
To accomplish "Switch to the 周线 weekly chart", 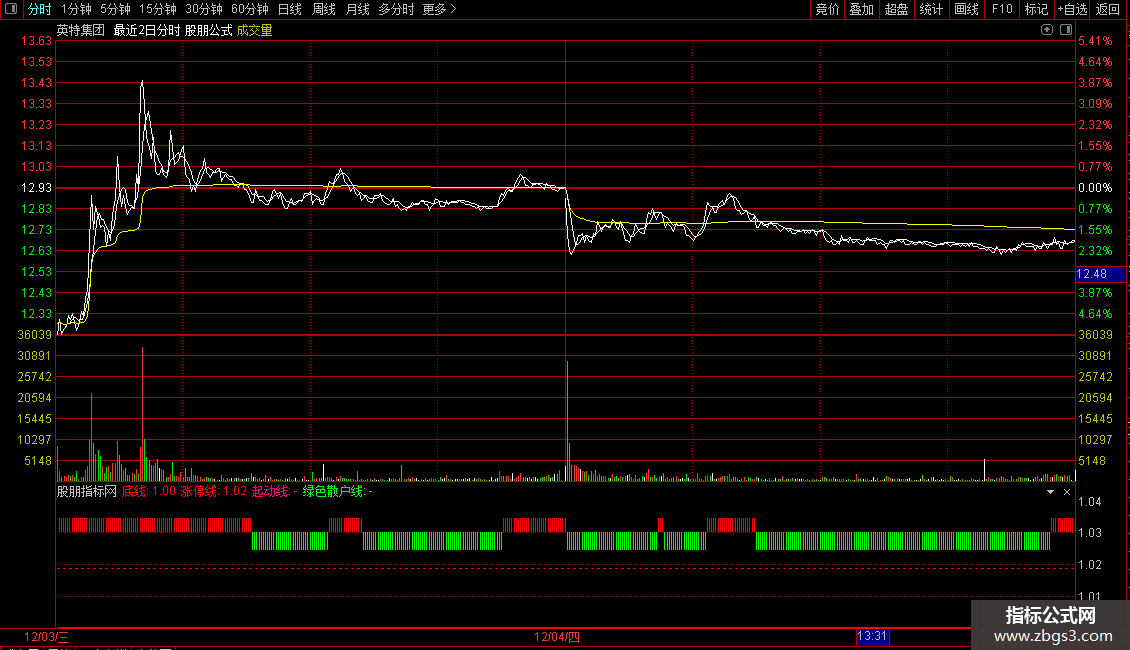I will coord(324,9).
